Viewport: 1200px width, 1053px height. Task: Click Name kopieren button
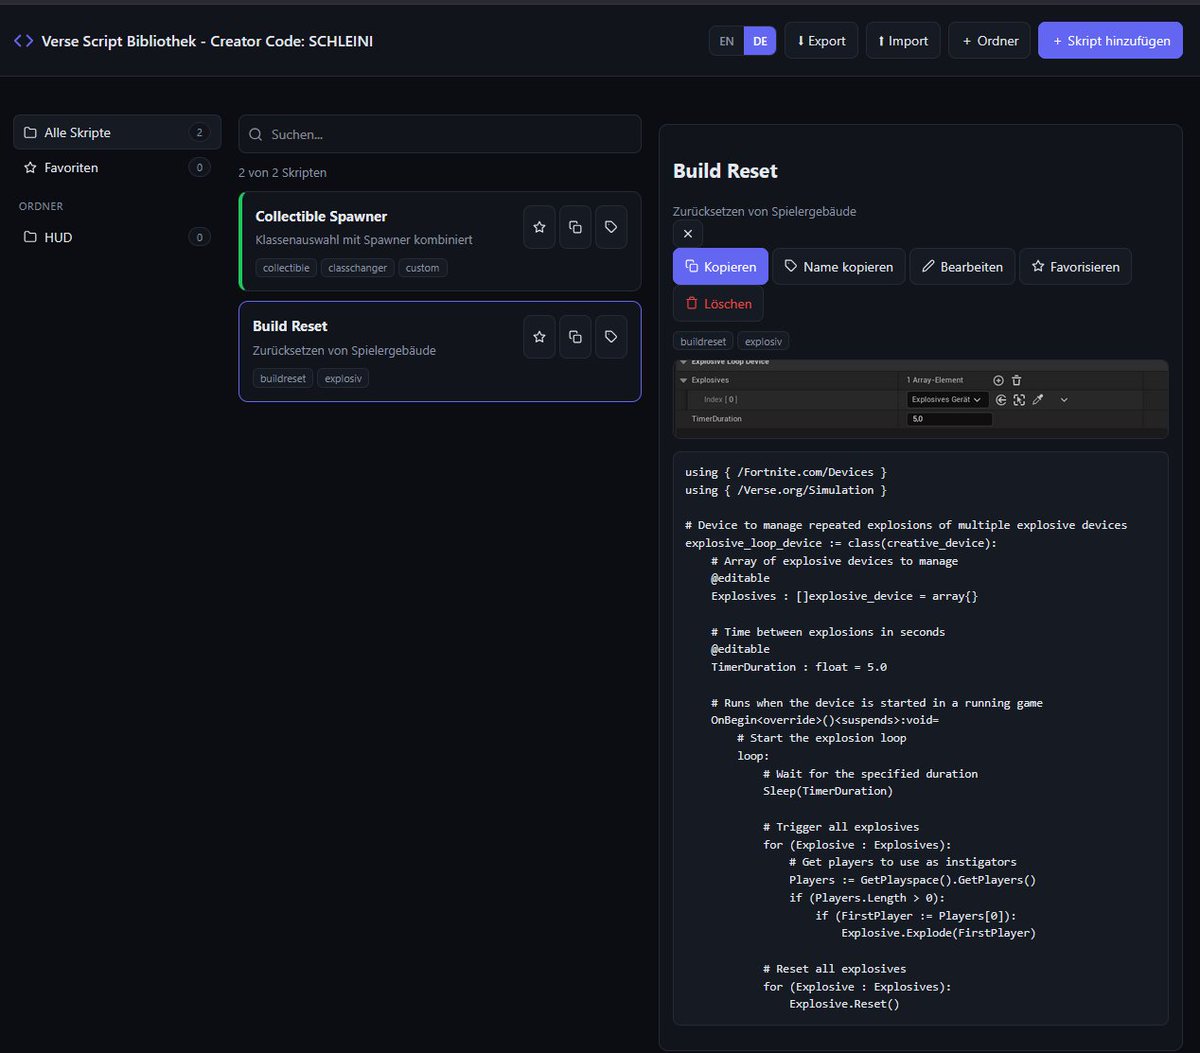[838, 267]
